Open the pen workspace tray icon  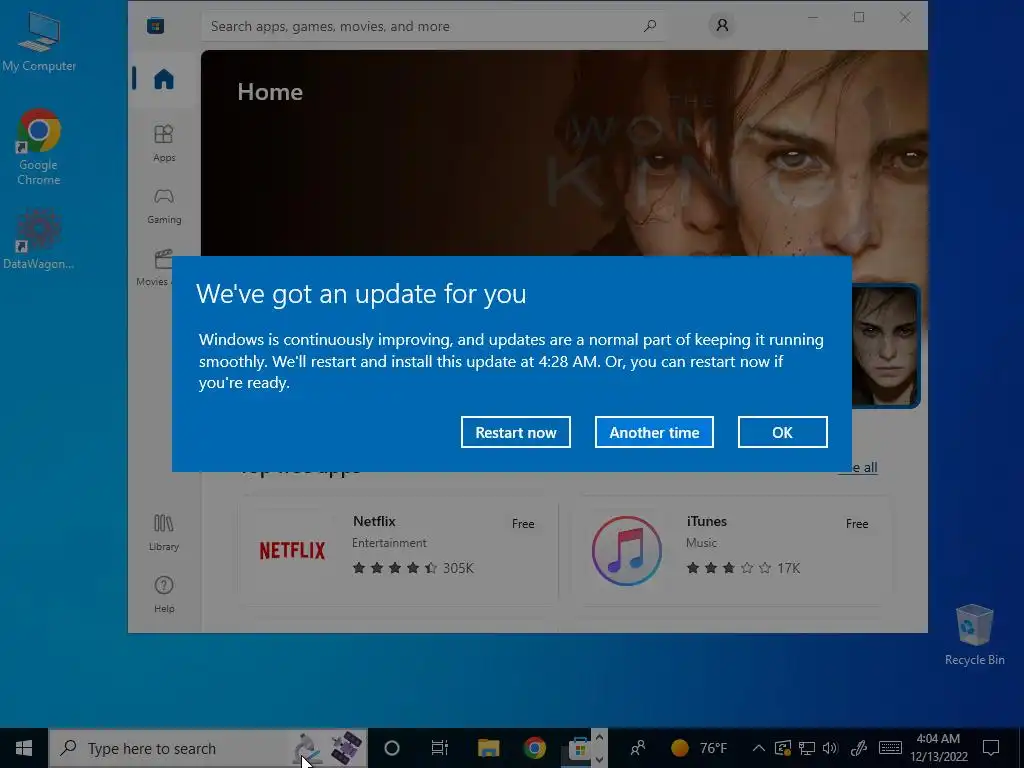tap(859, 748)
